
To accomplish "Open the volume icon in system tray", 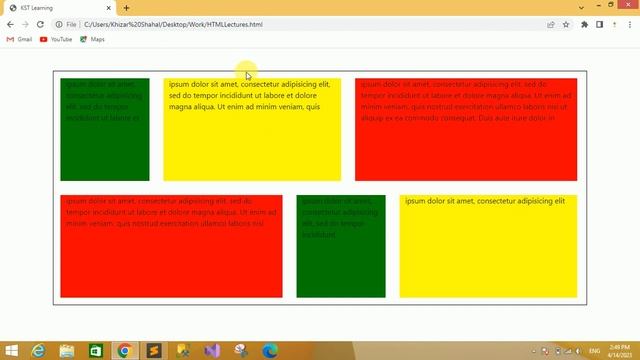I will click(x=578, y=351).
